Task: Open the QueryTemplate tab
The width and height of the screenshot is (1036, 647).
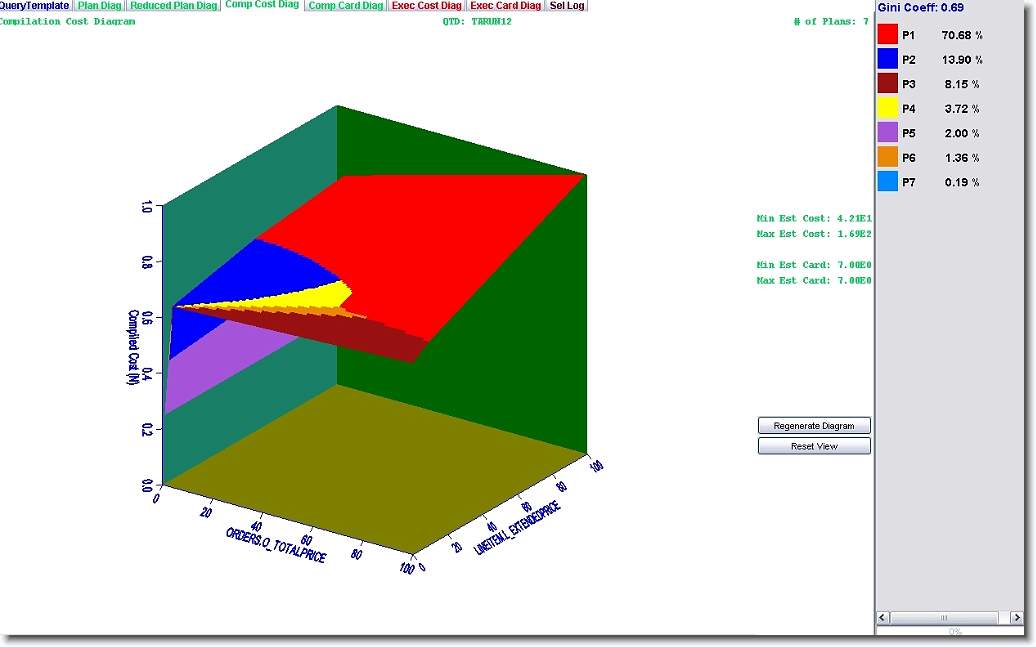Action: tap(34, 6)
